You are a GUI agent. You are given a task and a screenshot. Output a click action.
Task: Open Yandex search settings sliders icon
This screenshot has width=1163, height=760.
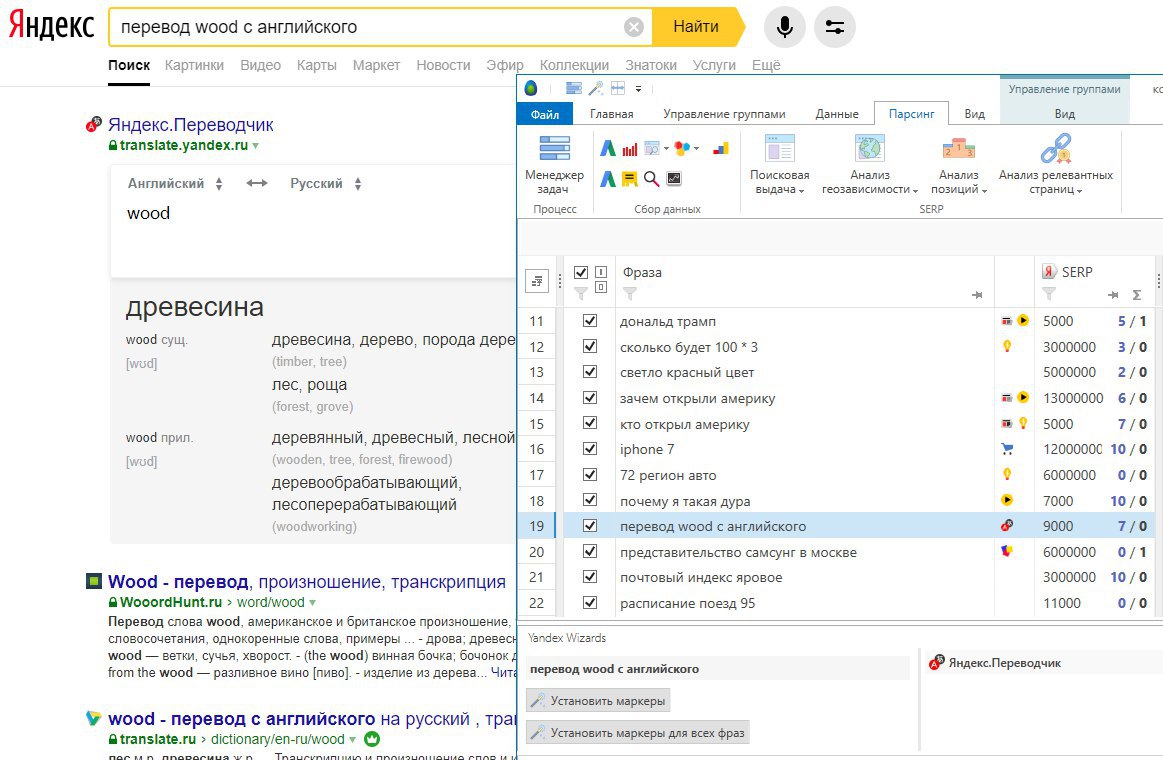(834, 27)
